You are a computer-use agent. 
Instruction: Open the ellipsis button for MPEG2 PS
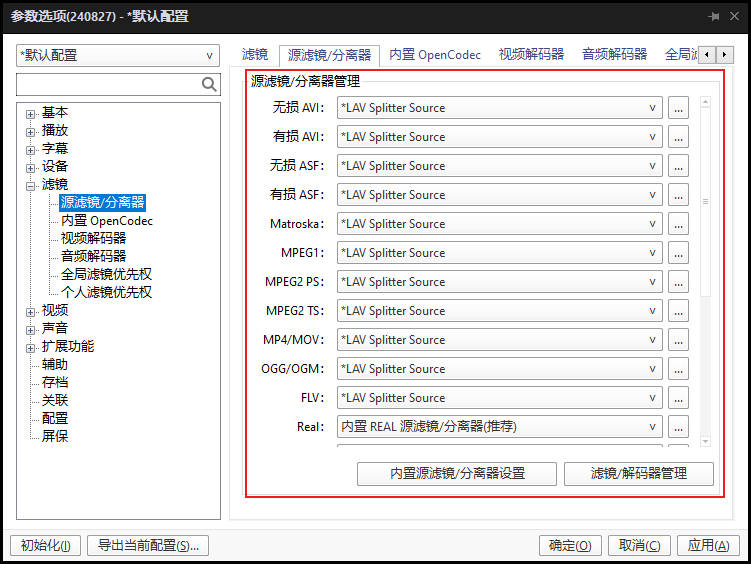(678, 282)
